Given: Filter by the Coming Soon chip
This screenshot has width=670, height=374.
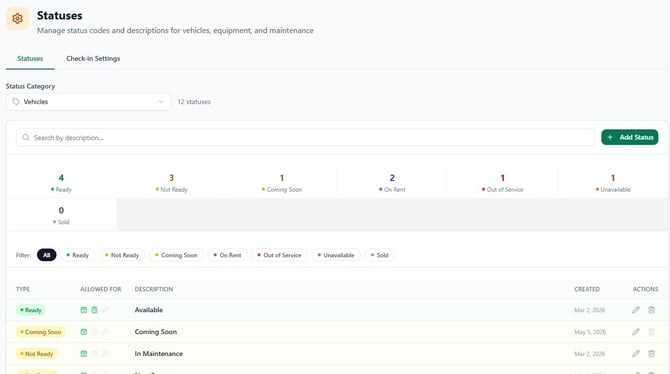Looking at the screenshot, I should coord(176,255).
